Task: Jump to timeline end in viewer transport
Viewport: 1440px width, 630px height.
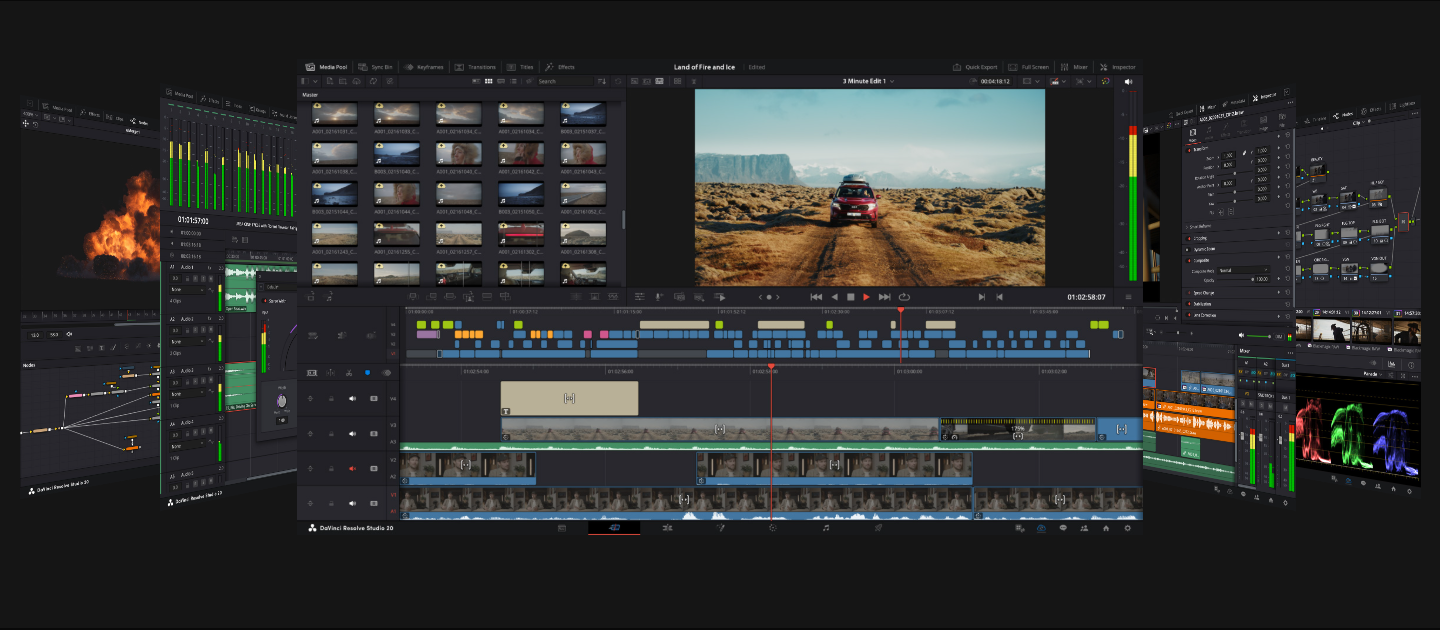Action: tap(884, 297)
